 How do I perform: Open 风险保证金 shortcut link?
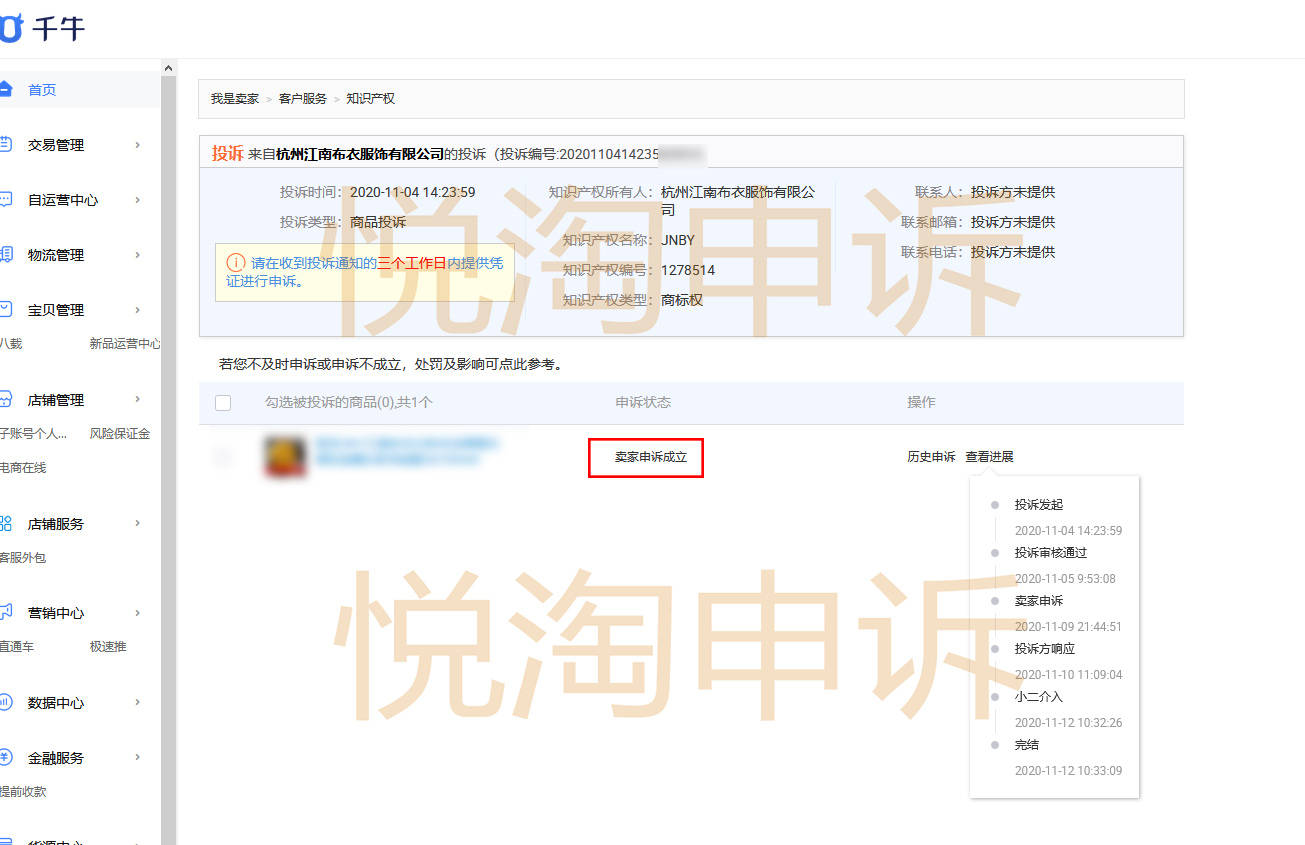120,434
